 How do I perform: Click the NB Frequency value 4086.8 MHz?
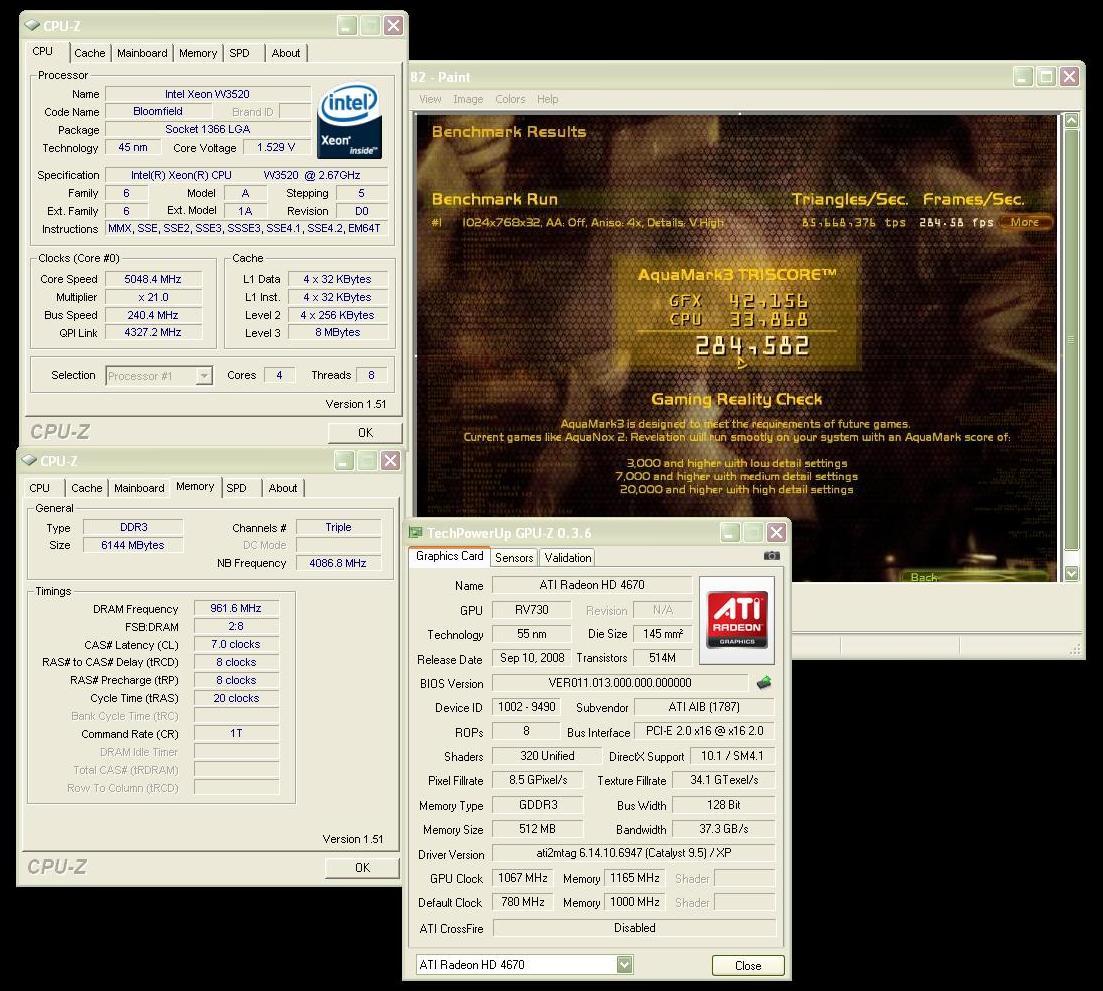(x=338, y=563)
